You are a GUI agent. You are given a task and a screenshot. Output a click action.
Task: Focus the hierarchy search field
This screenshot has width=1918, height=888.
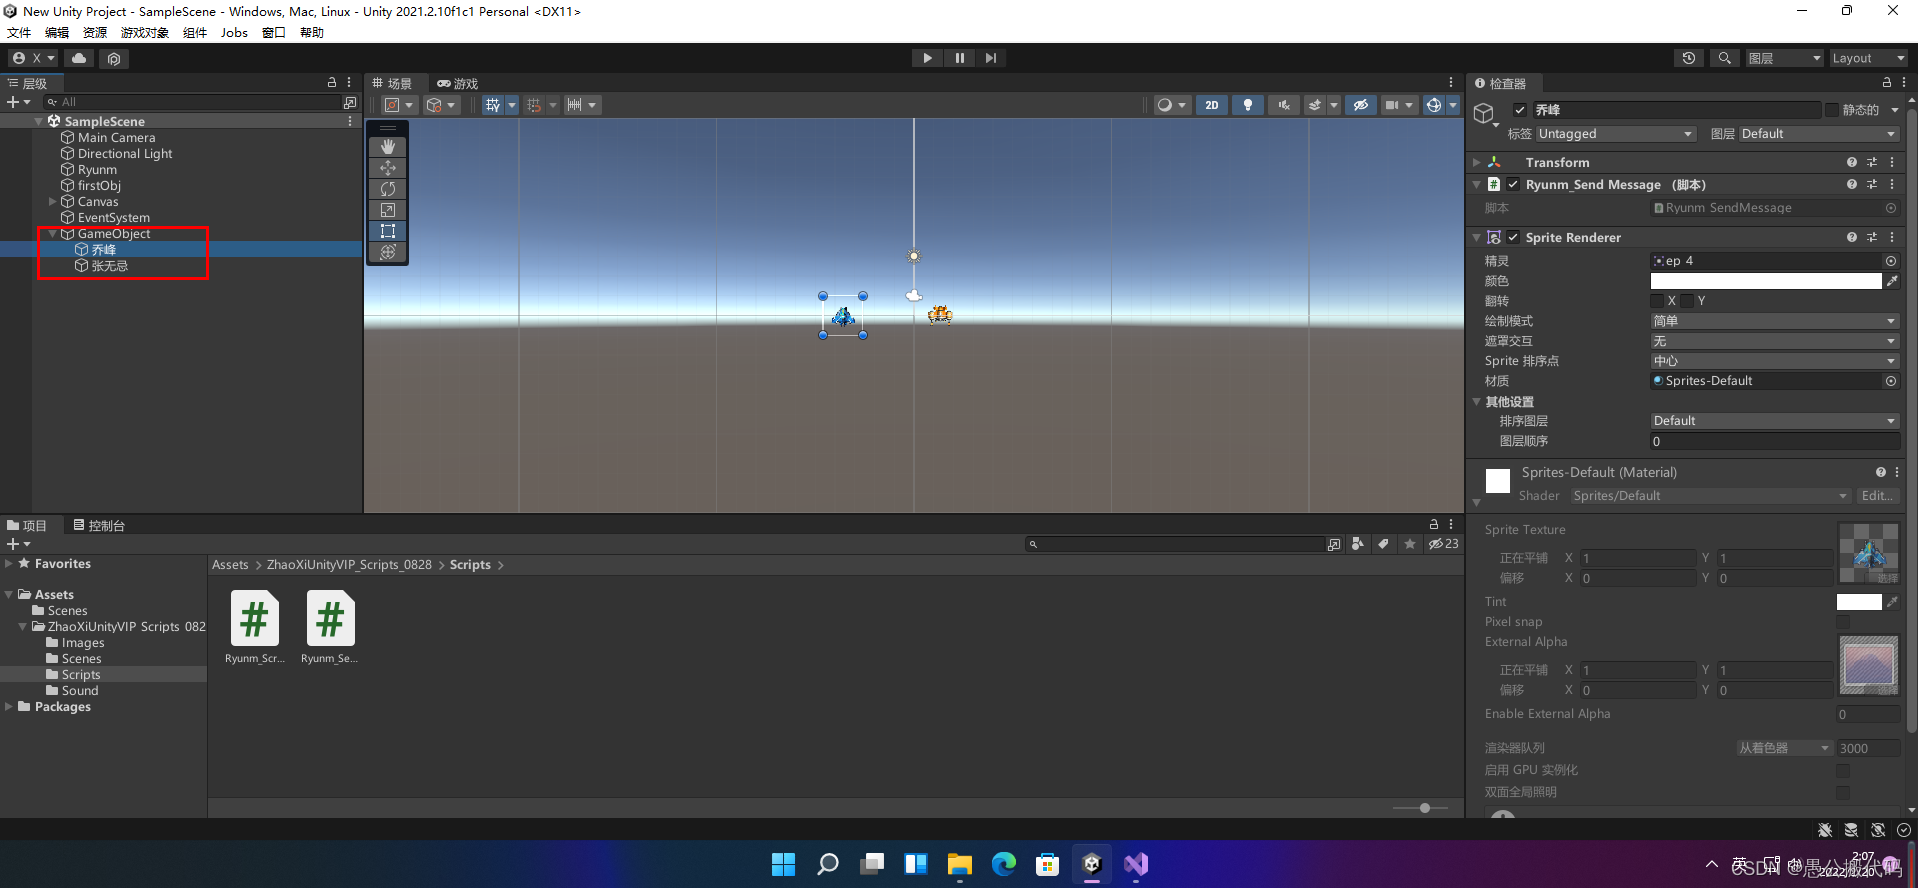click(192, 102)
